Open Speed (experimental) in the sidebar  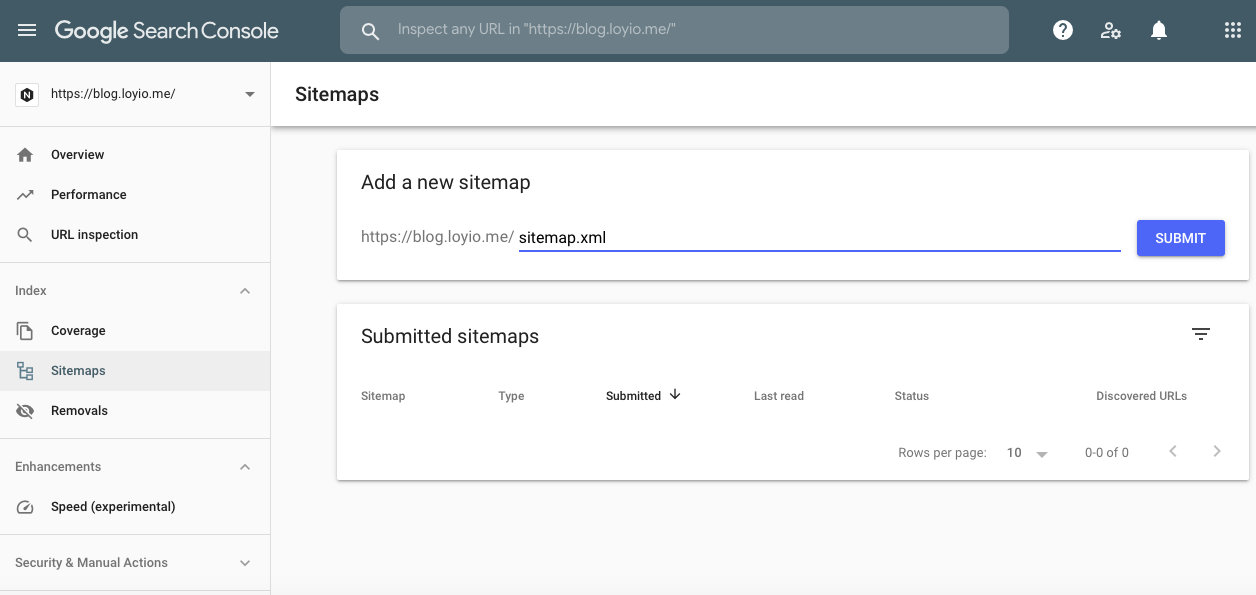click(135, 507)
